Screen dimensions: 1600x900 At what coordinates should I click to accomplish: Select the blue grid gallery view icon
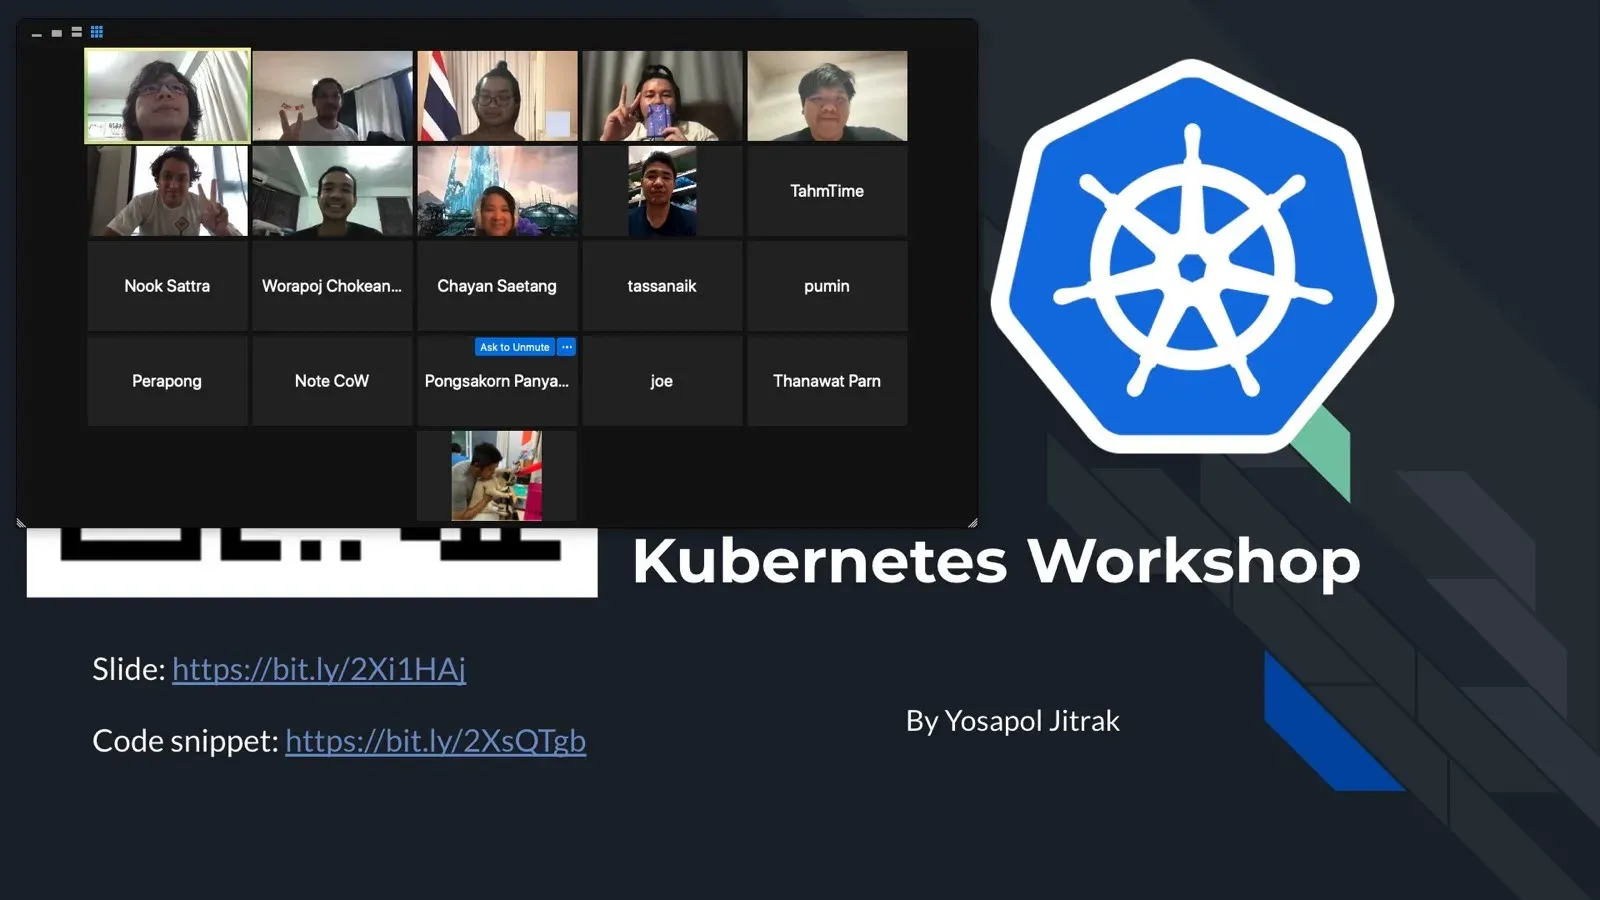pos(97,32)
